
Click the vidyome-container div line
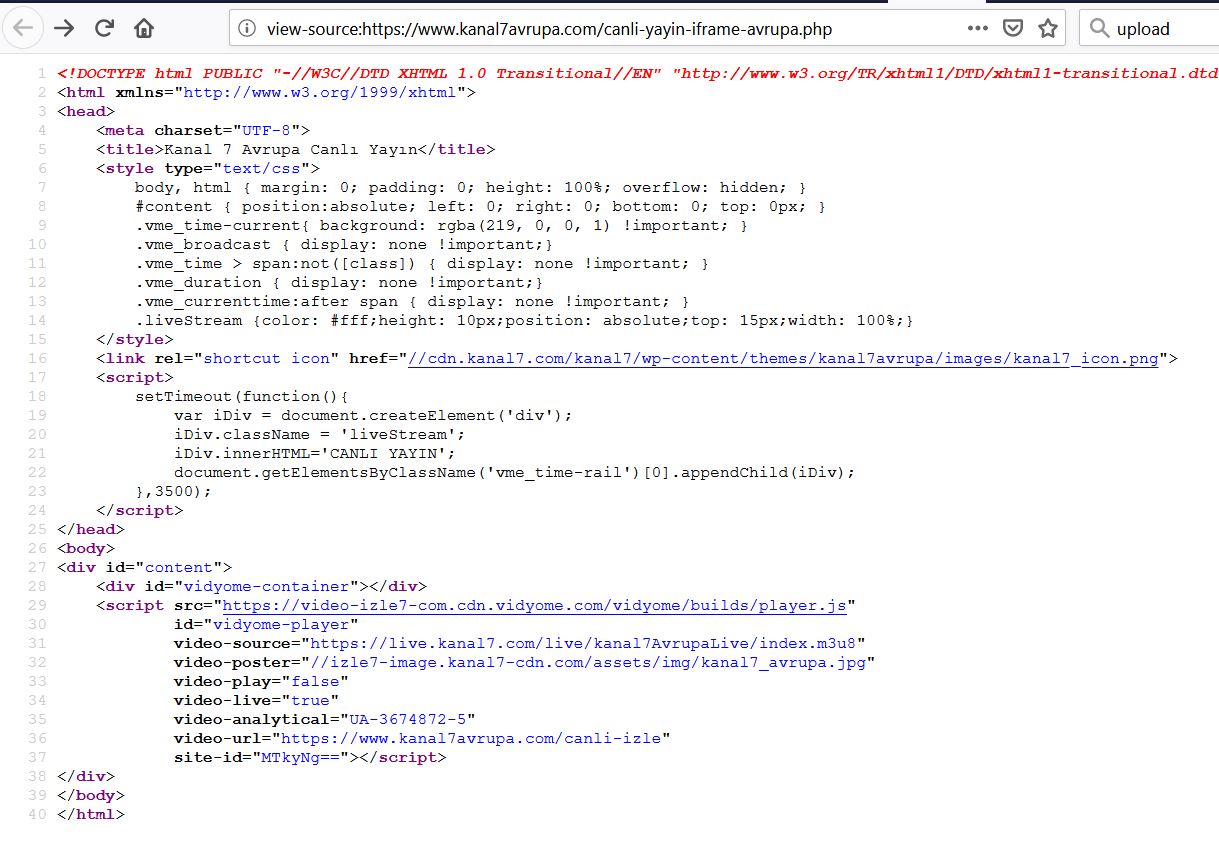click(x=262, y=586)
